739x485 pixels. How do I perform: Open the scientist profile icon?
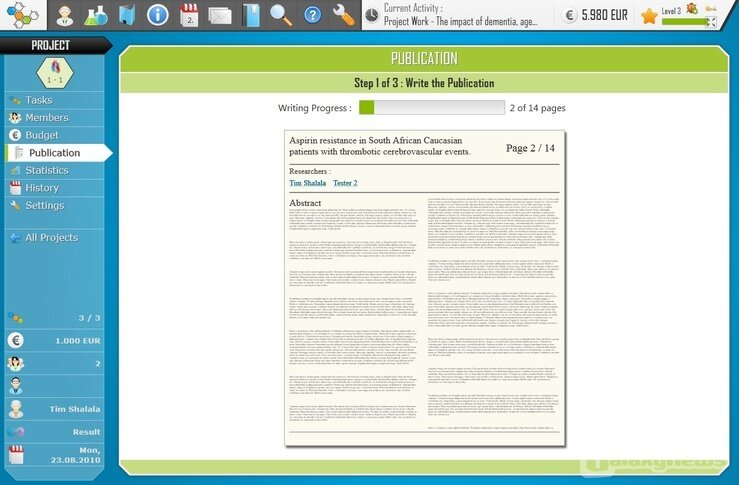tap(65, 16)
